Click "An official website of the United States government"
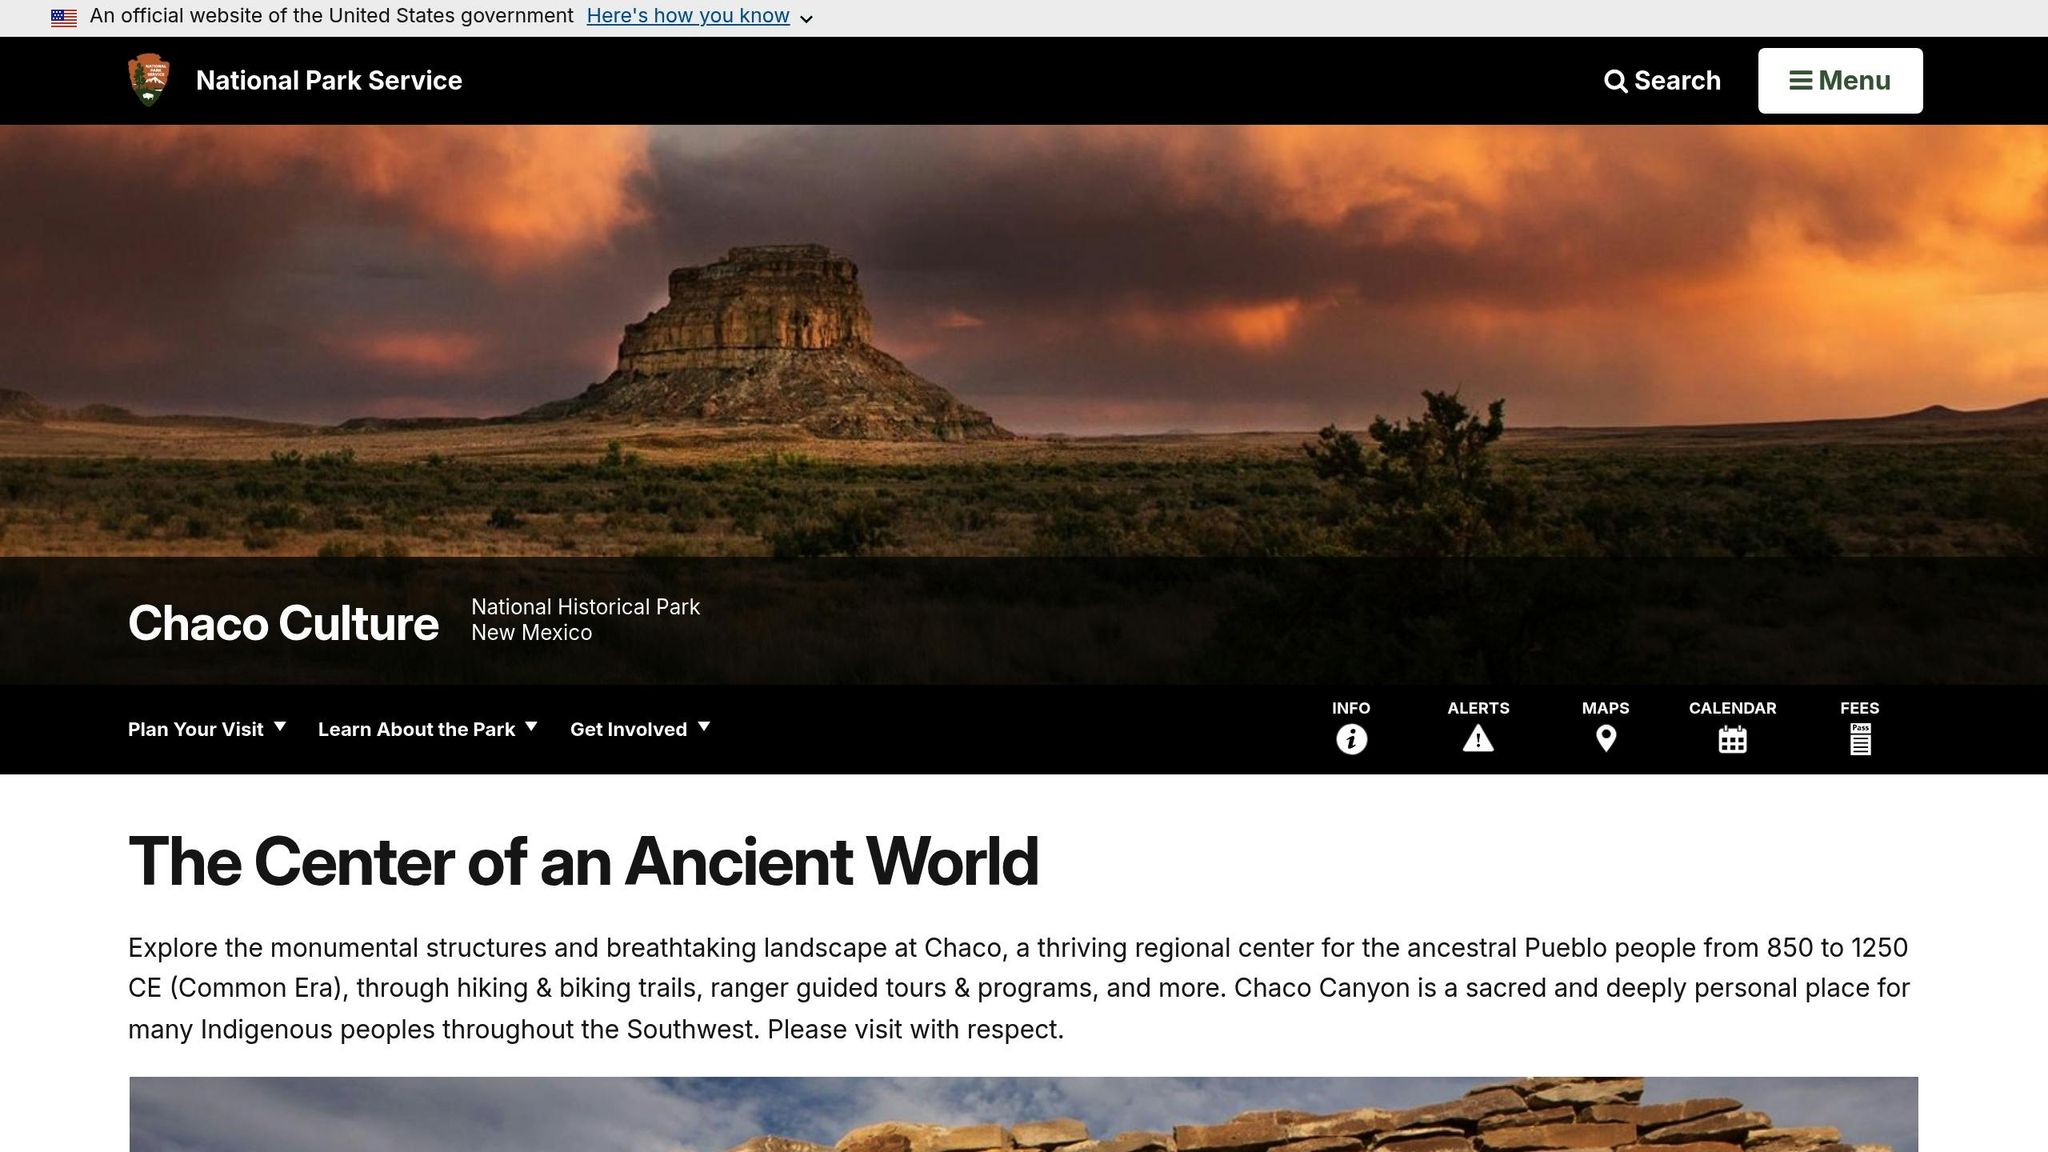 [331, 16]
